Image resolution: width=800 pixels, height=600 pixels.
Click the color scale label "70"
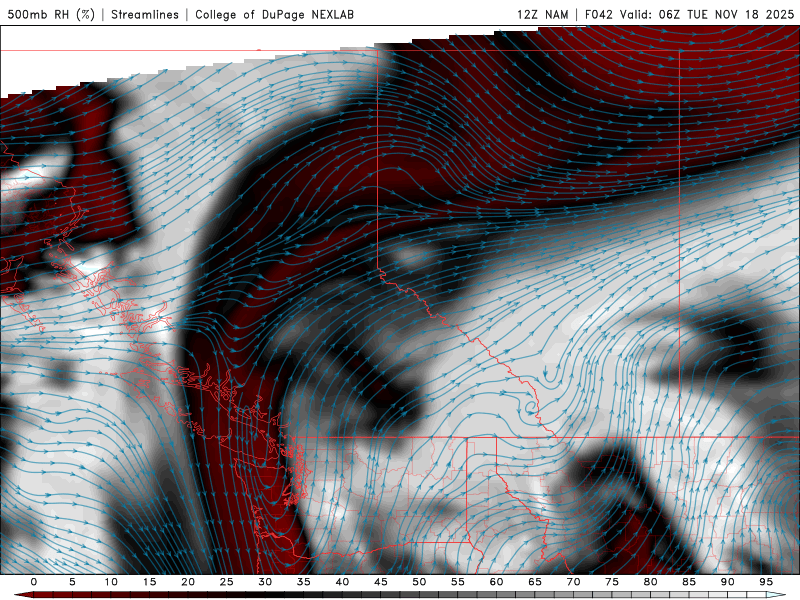point(573,582)
